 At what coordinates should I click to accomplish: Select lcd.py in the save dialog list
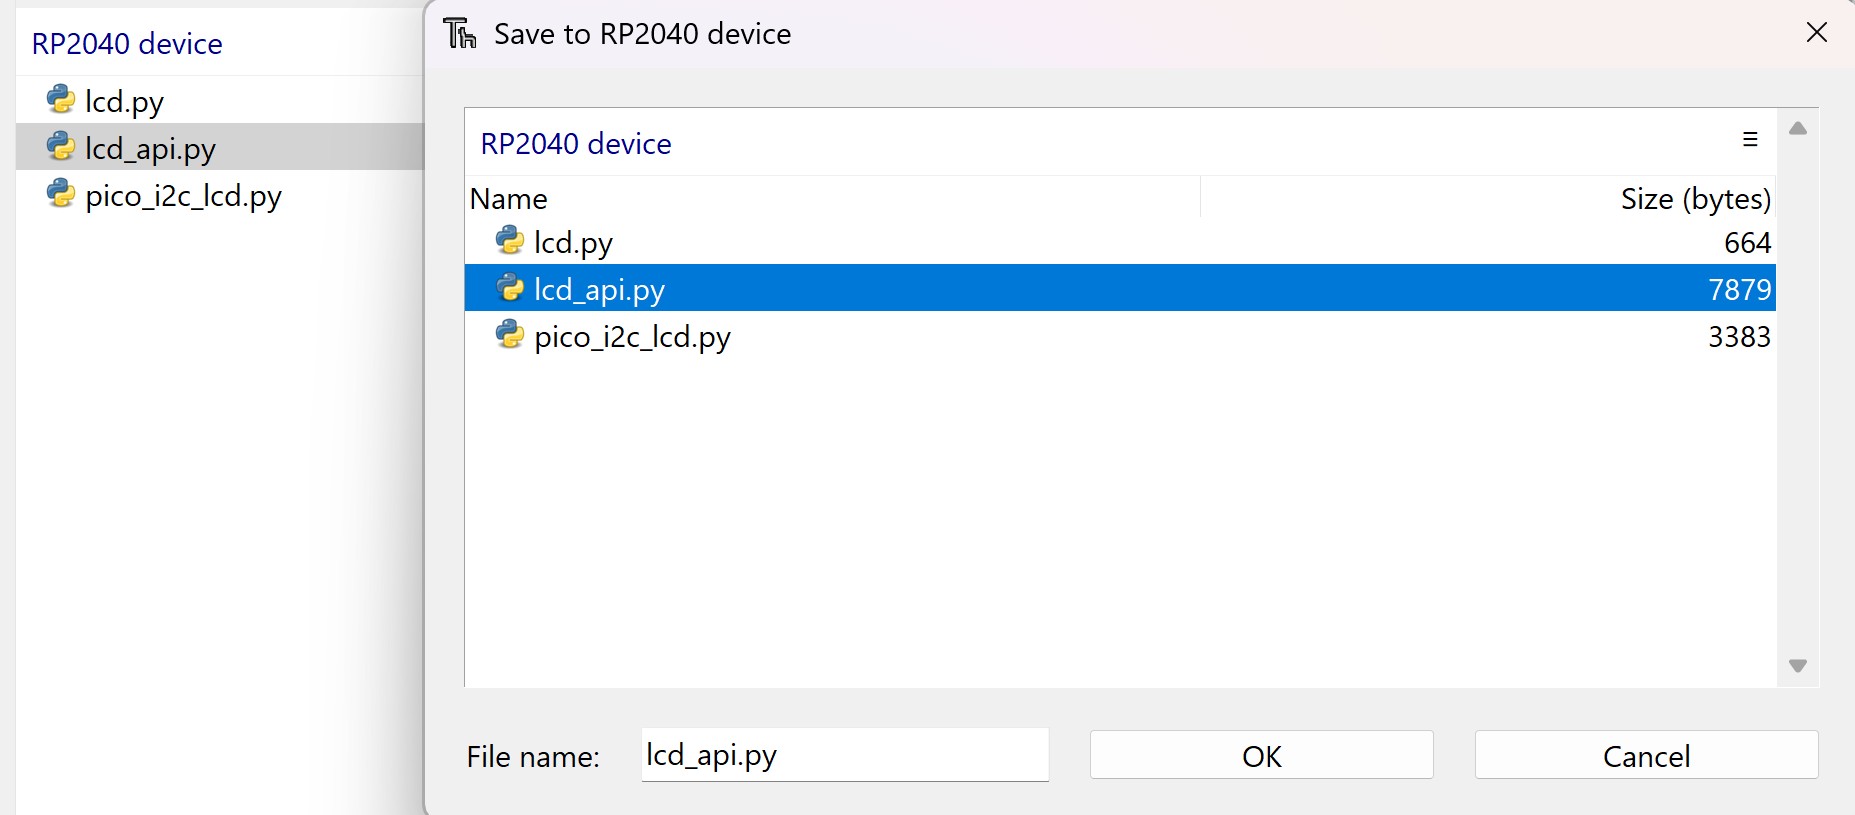(x=573, y=242)
